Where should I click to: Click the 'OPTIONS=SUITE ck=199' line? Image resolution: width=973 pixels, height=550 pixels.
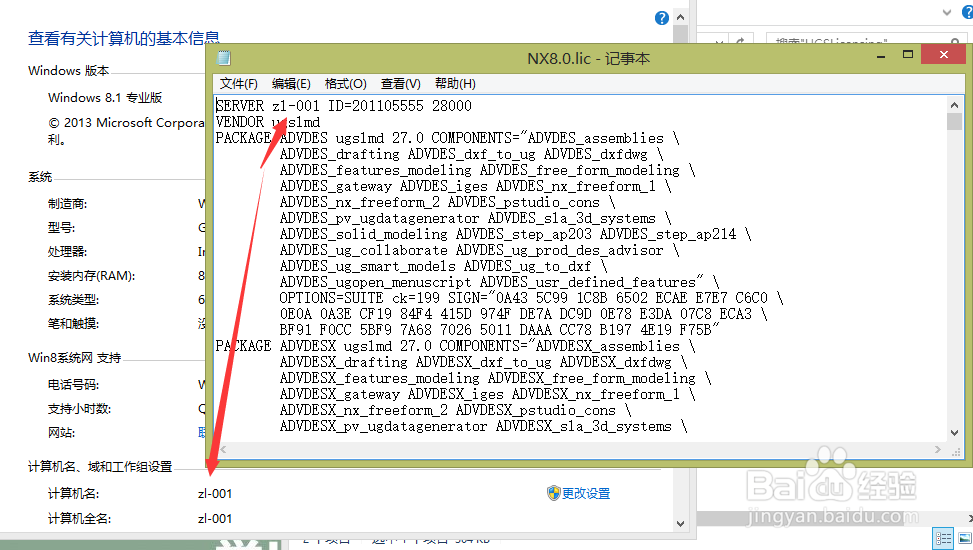click(x=531, y=298)
